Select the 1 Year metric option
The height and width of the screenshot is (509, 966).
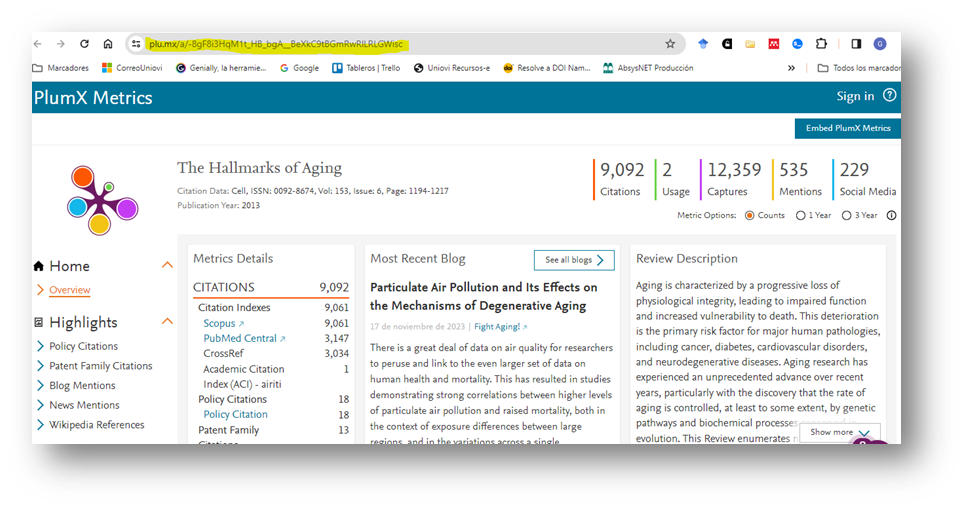point(800,215)
